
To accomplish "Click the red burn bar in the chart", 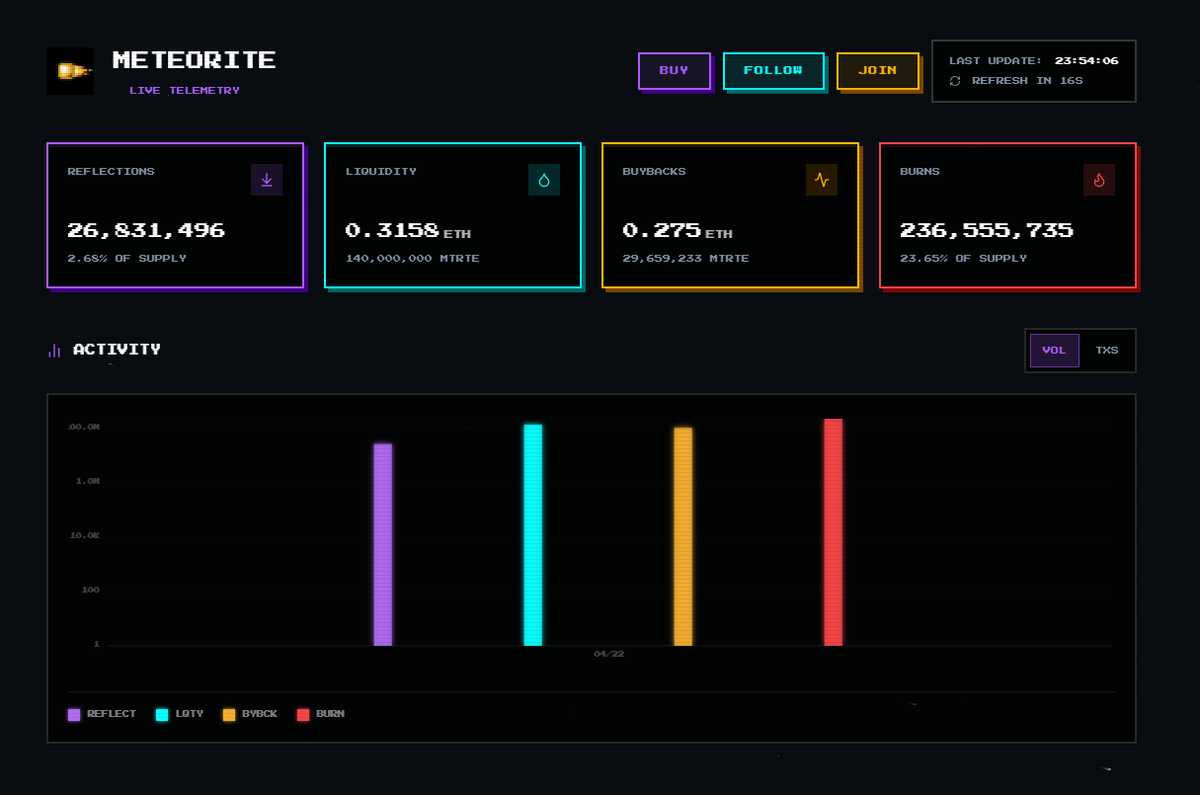I will tap(832, 530).
